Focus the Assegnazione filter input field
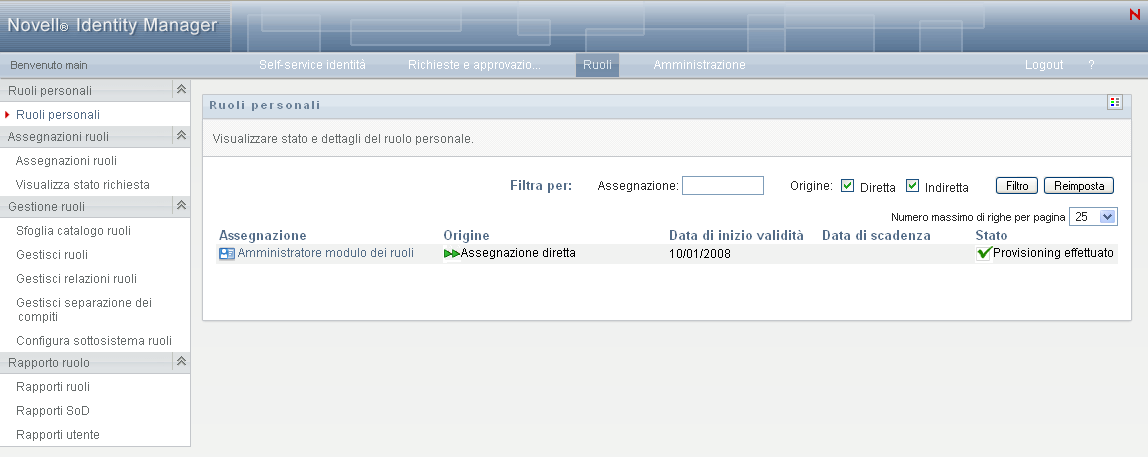The height and width of the screenshot is (457, 1148). [x=723, y=186]
